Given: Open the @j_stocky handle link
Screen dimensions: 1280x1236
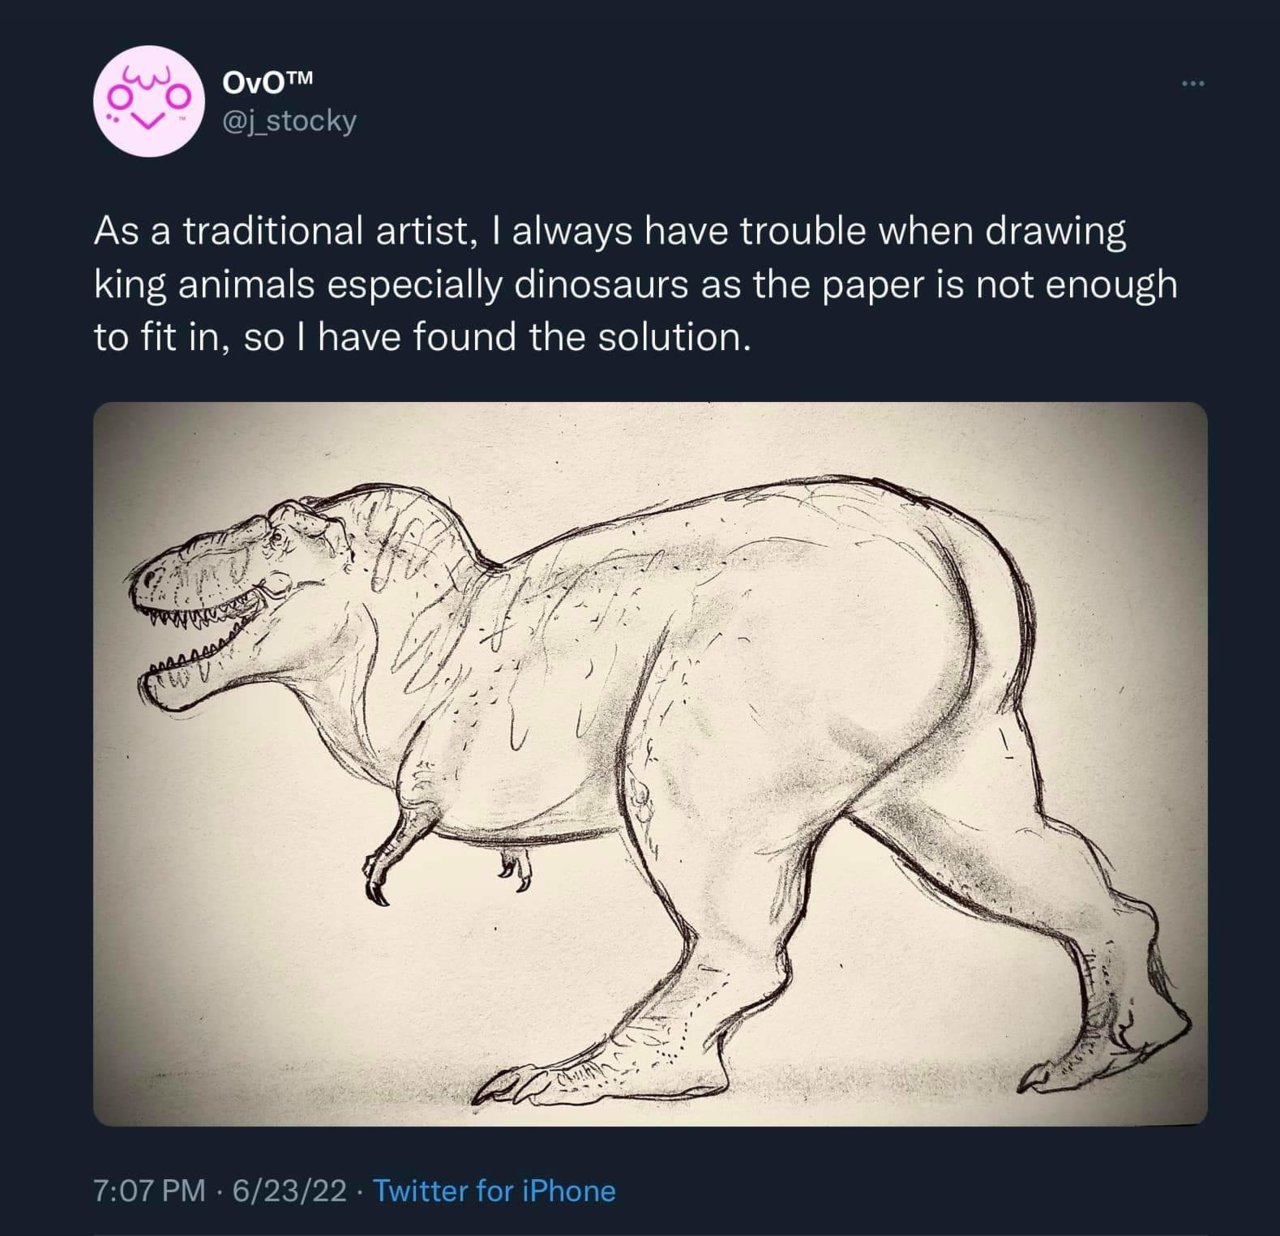Looking at the screenshot, I should pyautogui.click(x=286, y=121).
